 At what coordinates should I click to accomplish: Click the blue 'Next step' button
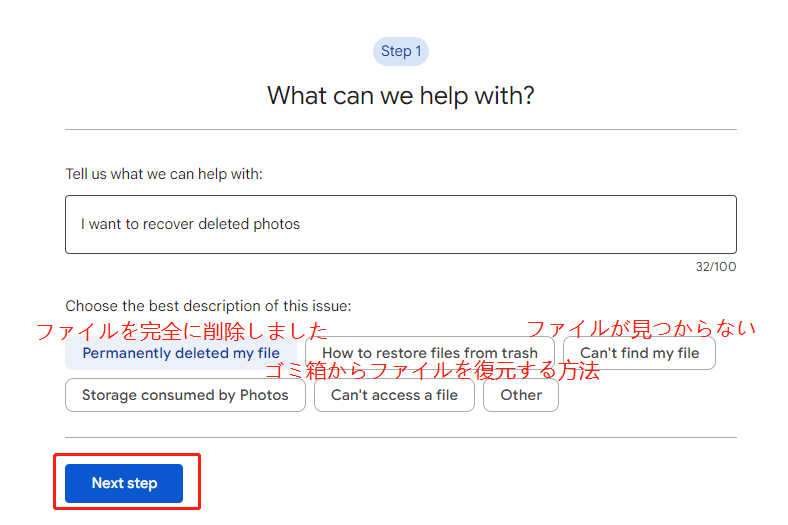[x=124, y=483]
